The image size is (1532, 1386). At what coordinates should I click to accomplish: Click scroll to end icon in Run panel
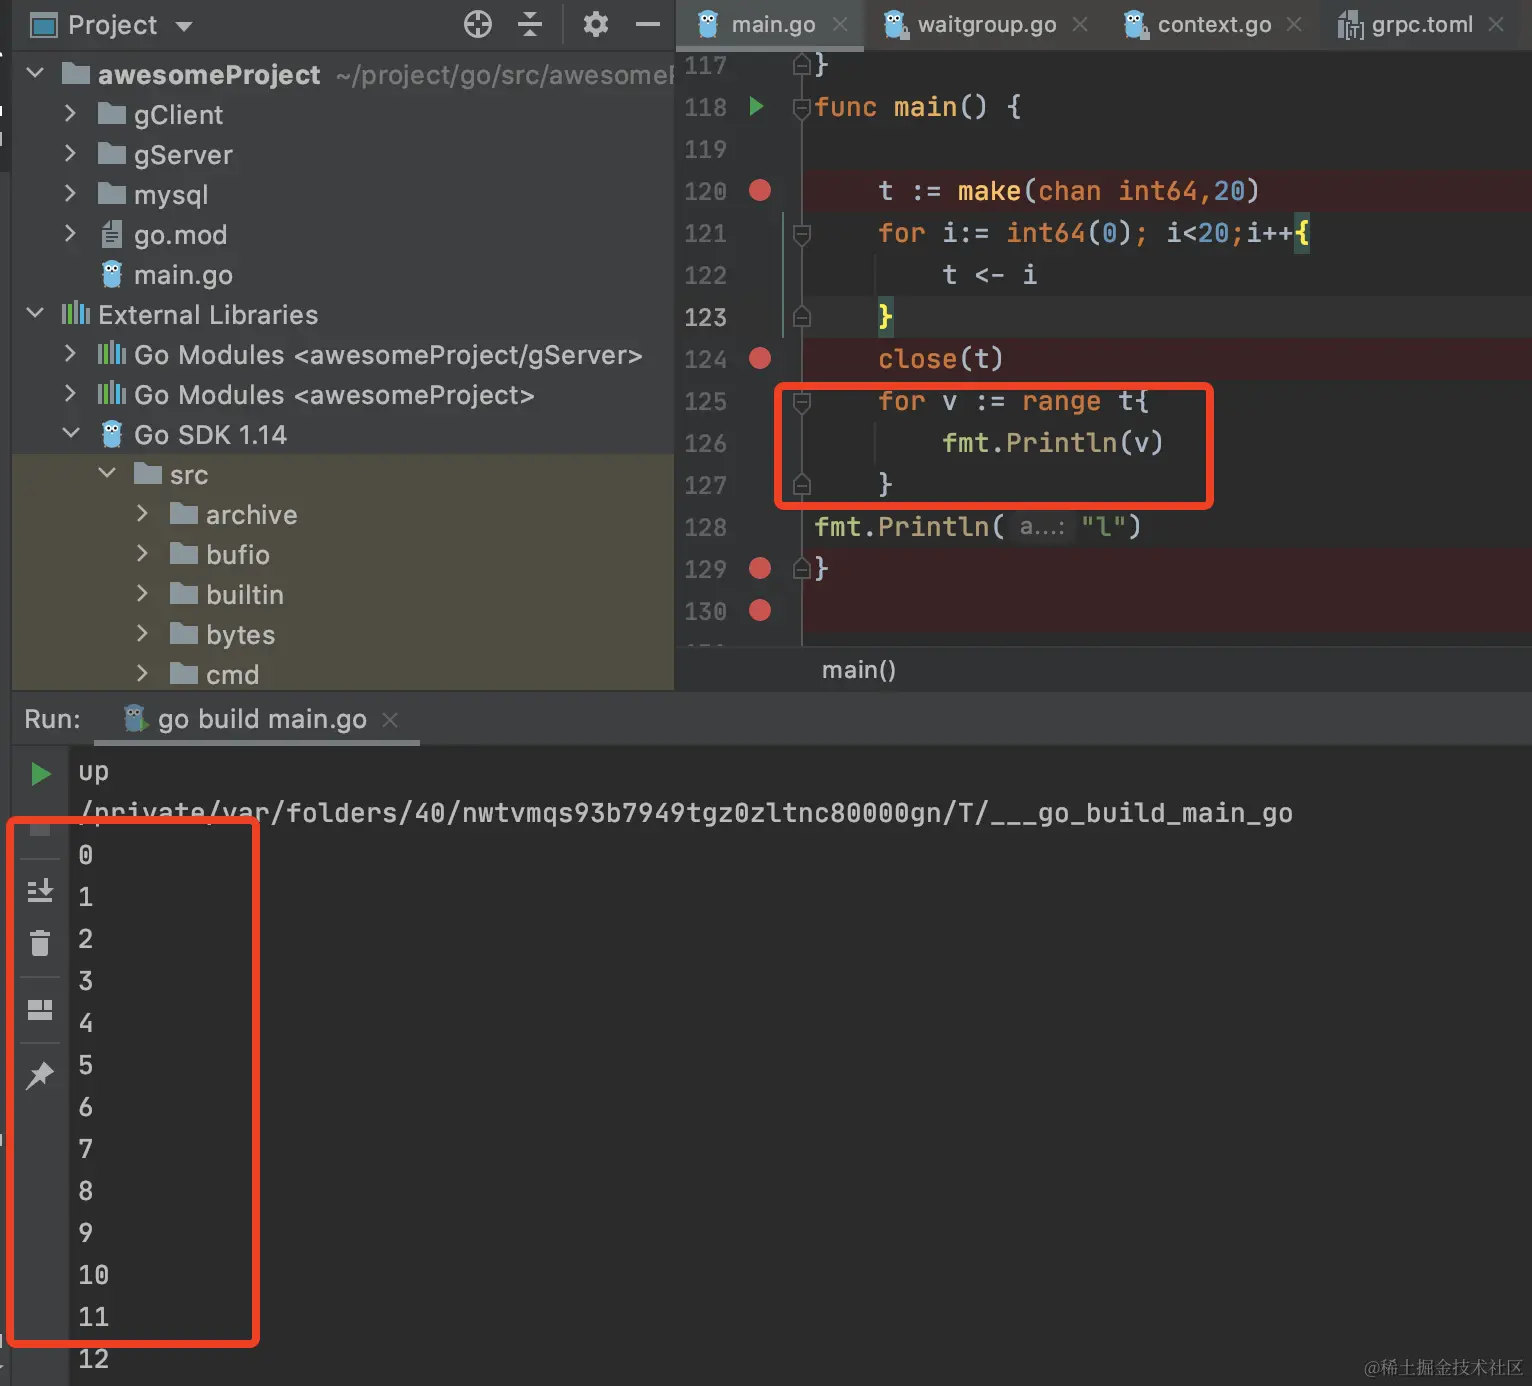[x=40, y=890]
